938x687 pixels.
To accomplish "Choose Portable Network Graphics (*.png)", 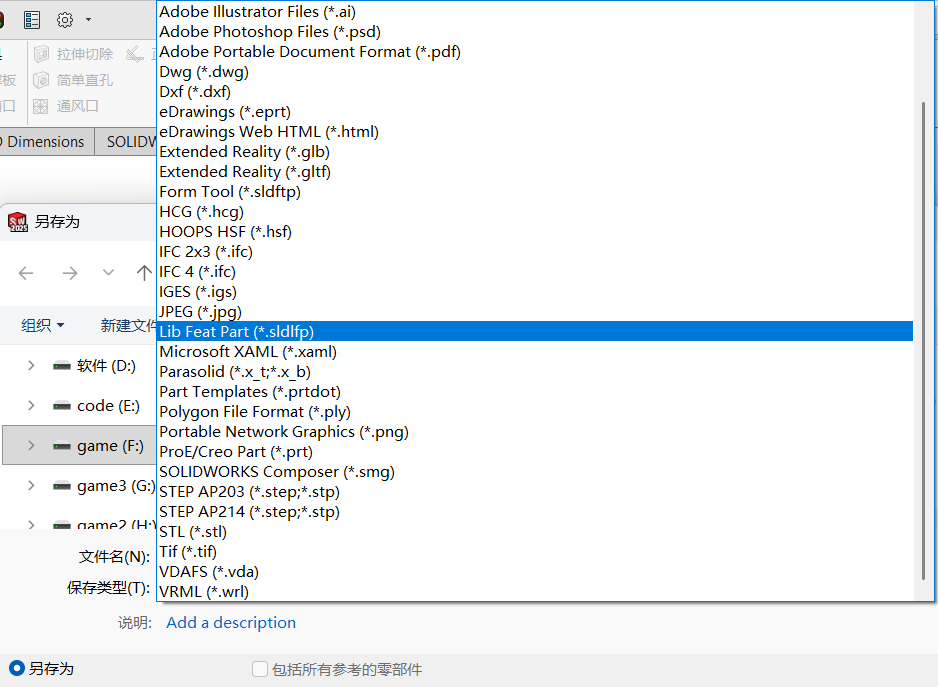I will click(534, 432).
